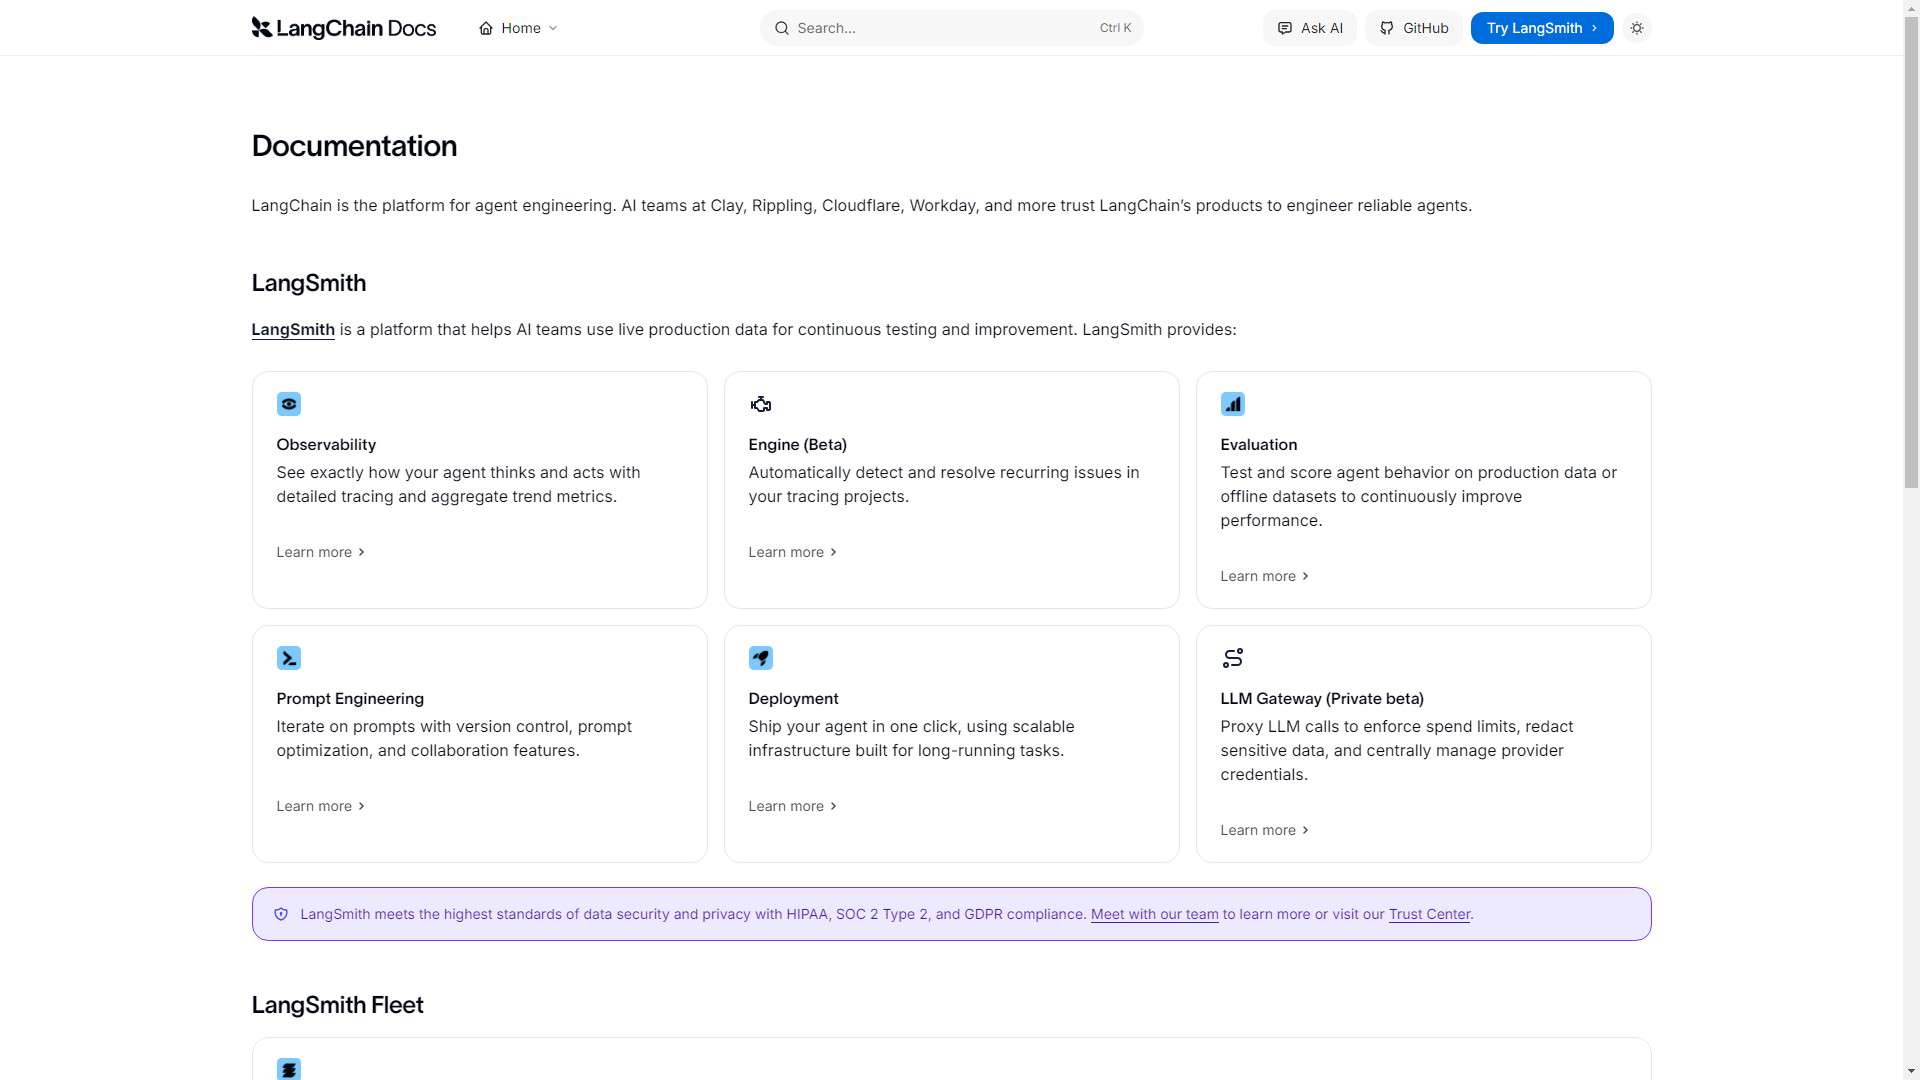Click the GitHub octocat icon
The width and height of the screenshot is (1920, 1080).
pos(1387,28)
